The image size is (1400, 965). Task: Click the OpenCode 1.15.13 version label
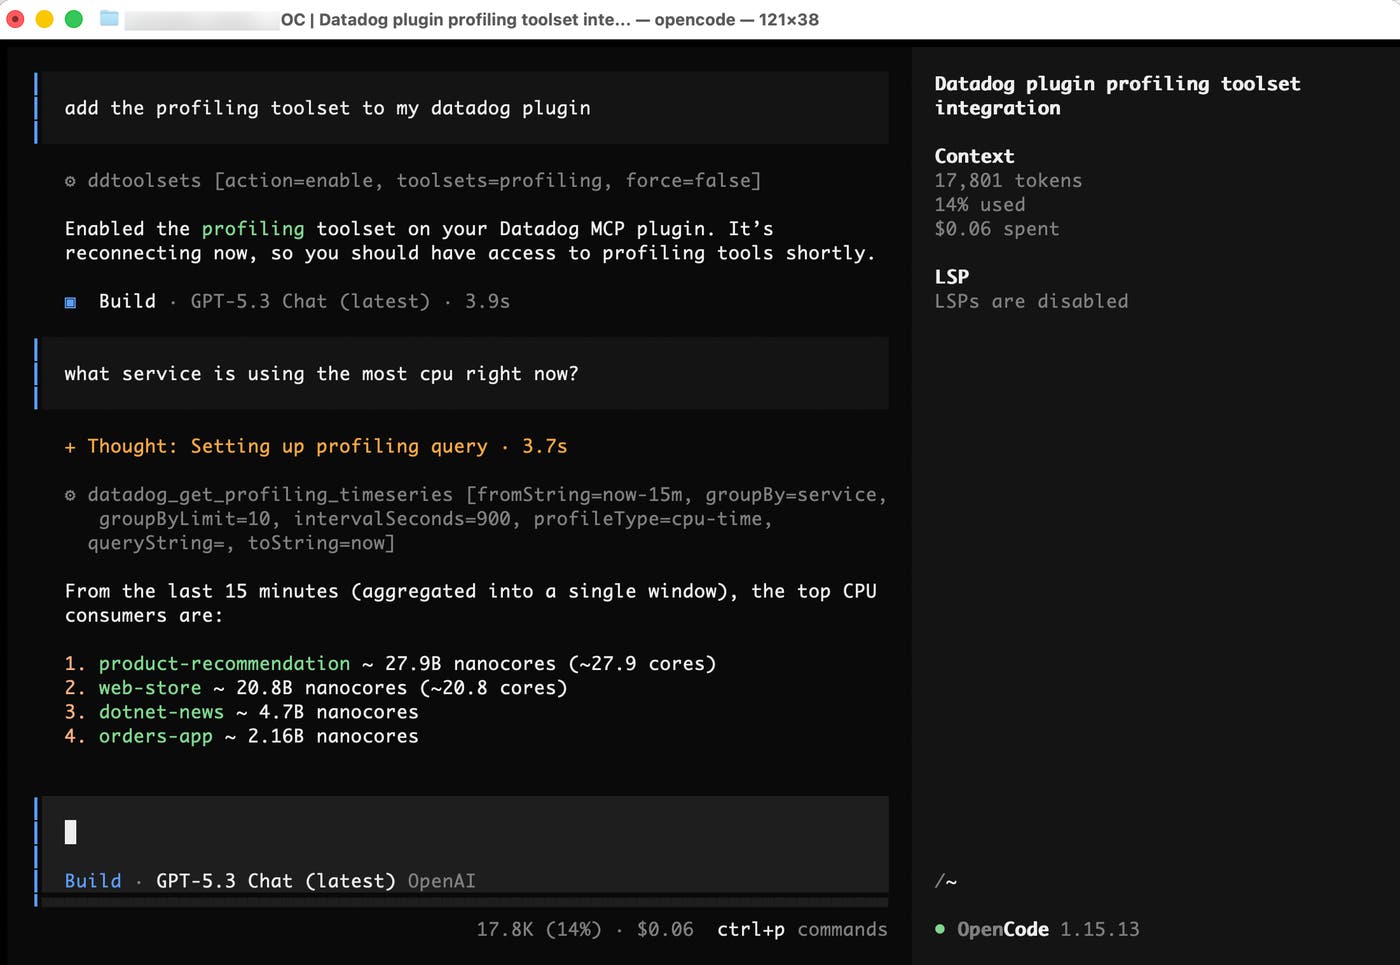1047,929
